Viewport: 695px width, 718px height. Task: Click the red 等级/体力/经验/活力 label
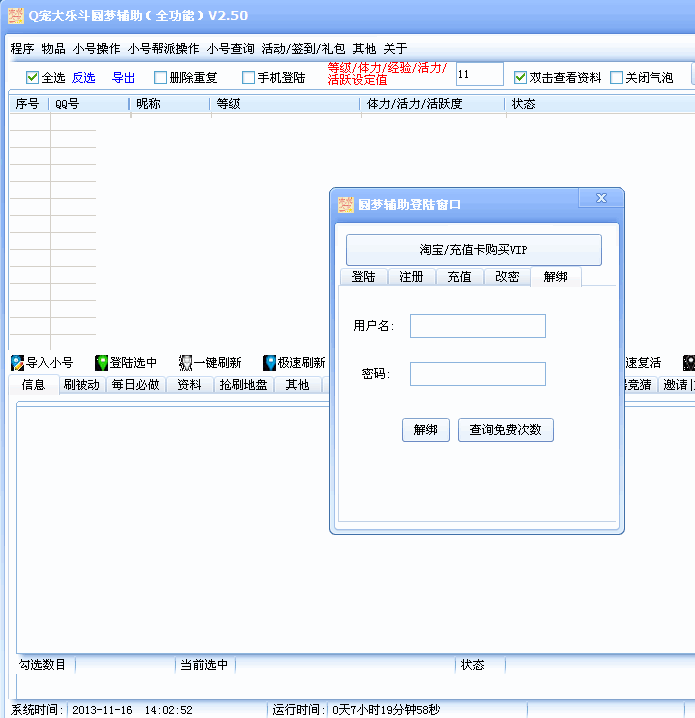(387, 74)
